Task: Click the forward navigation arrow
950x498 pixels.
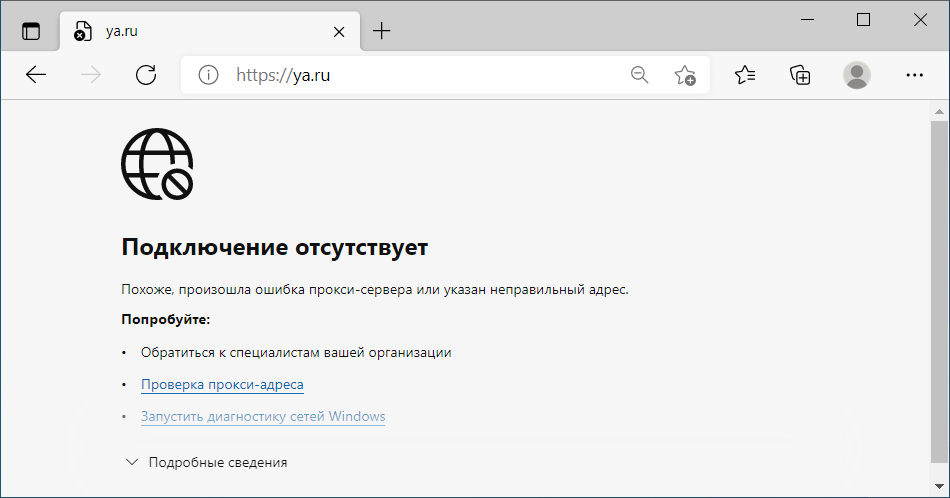Action: (91, 75)
